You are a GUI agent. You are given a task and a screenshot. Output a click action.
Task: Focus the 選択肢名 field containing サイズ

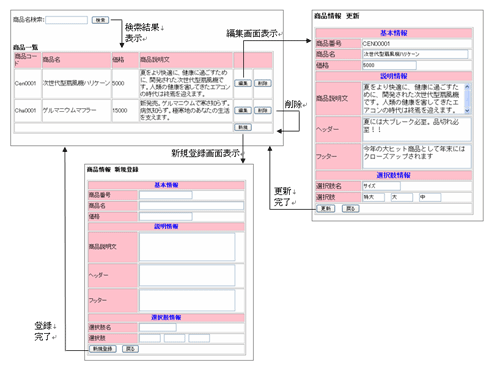(x=381, y=186)
